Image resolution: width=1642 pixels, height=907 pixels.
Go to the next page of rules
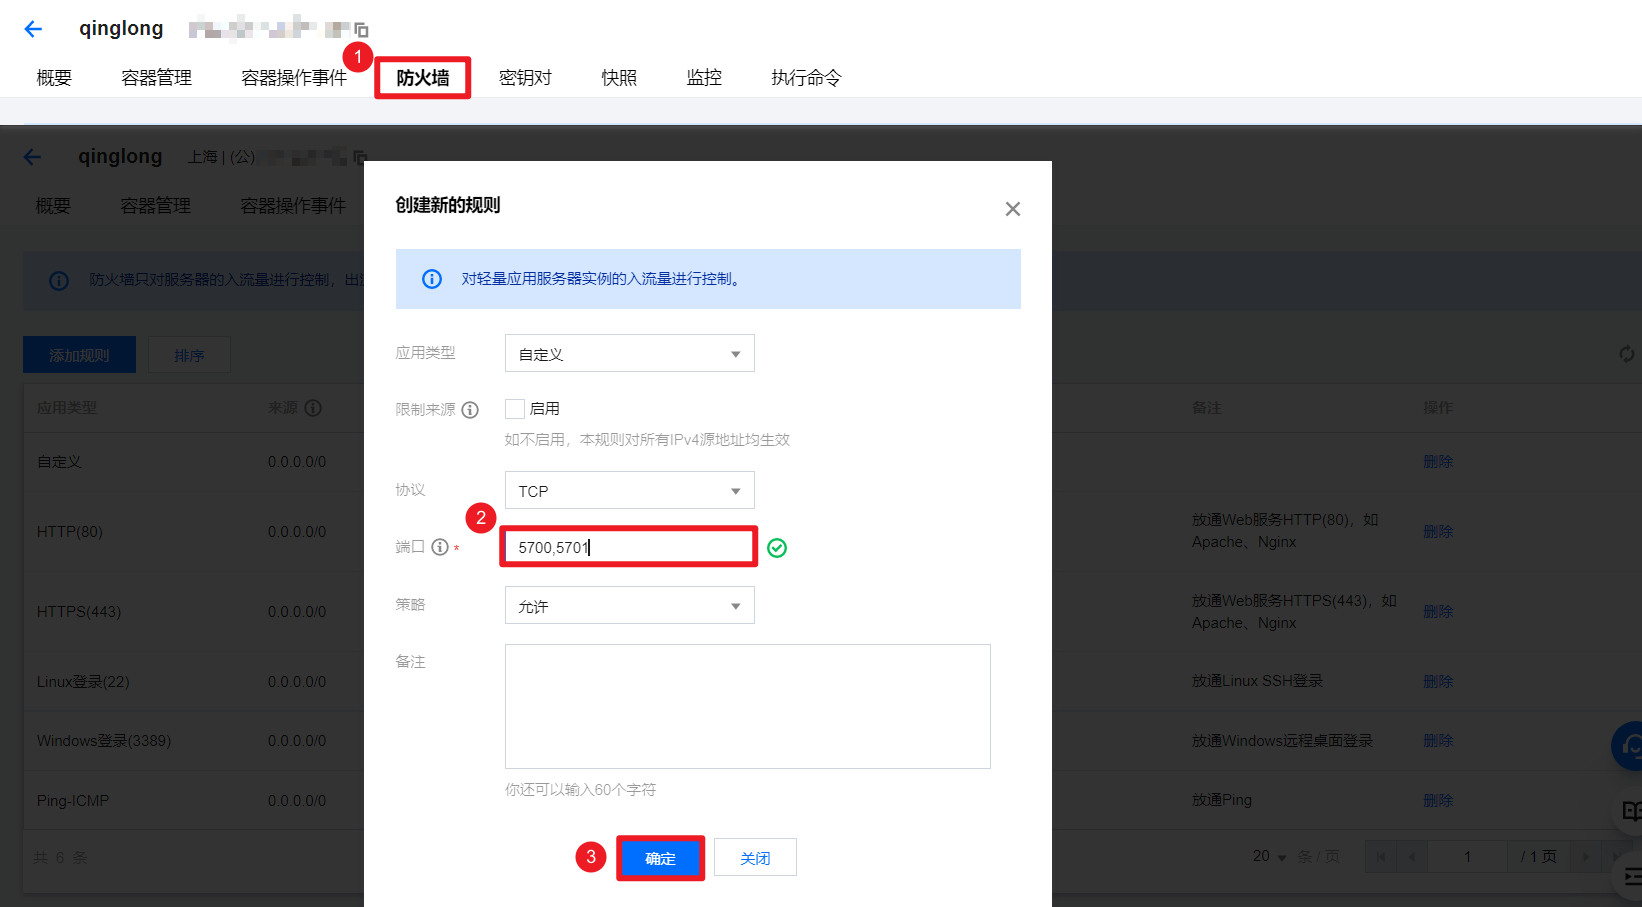pyautogui.click(x=1585, y=857)
